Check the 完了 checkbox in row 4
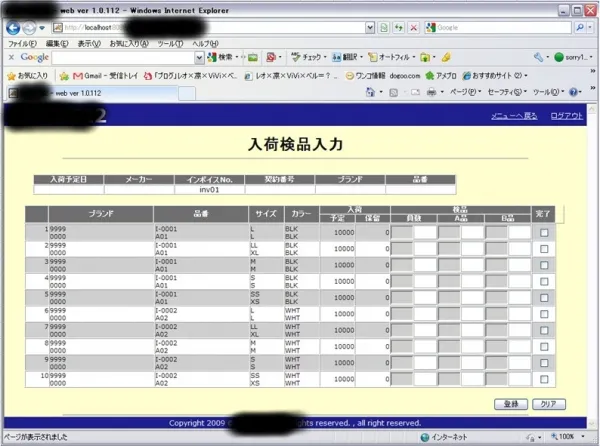 point(544,282)
